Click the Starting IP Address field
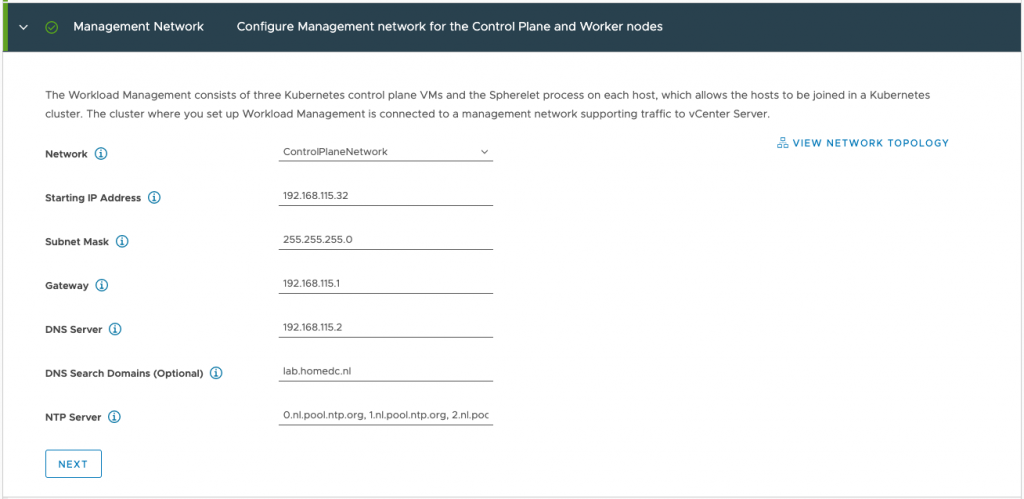The height and width of the screenshot is (499, 1024). pos(386,196)
